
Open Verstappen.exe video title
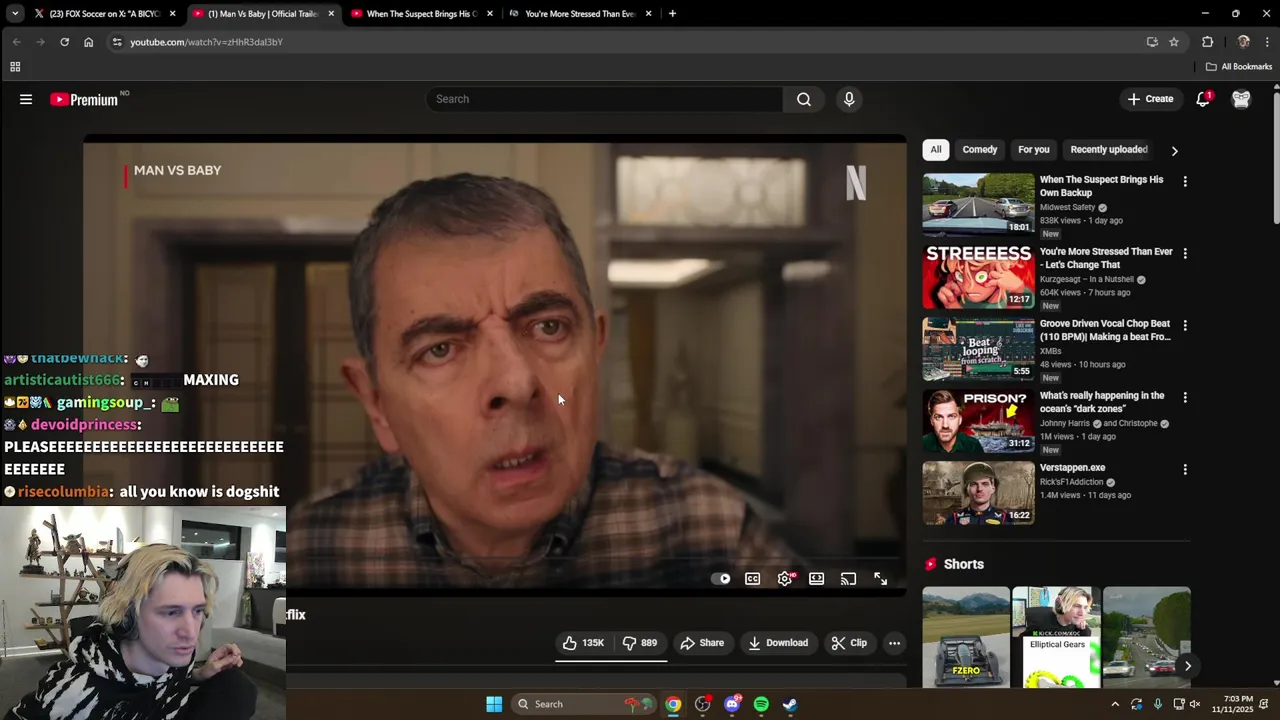pos(1072,468)
